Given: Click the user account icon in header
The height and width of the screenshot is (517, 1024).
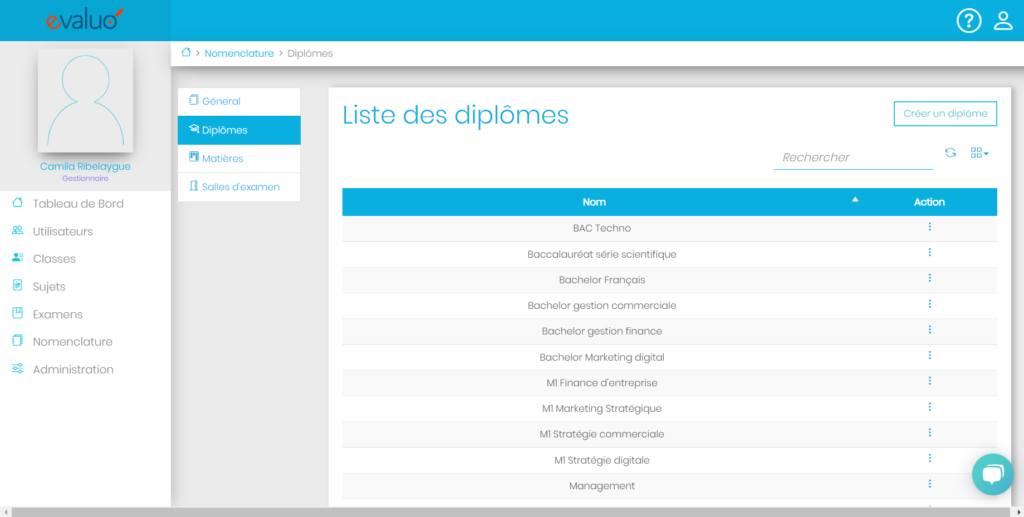Looking at the screenshot, I should [x=1003, y=20].
